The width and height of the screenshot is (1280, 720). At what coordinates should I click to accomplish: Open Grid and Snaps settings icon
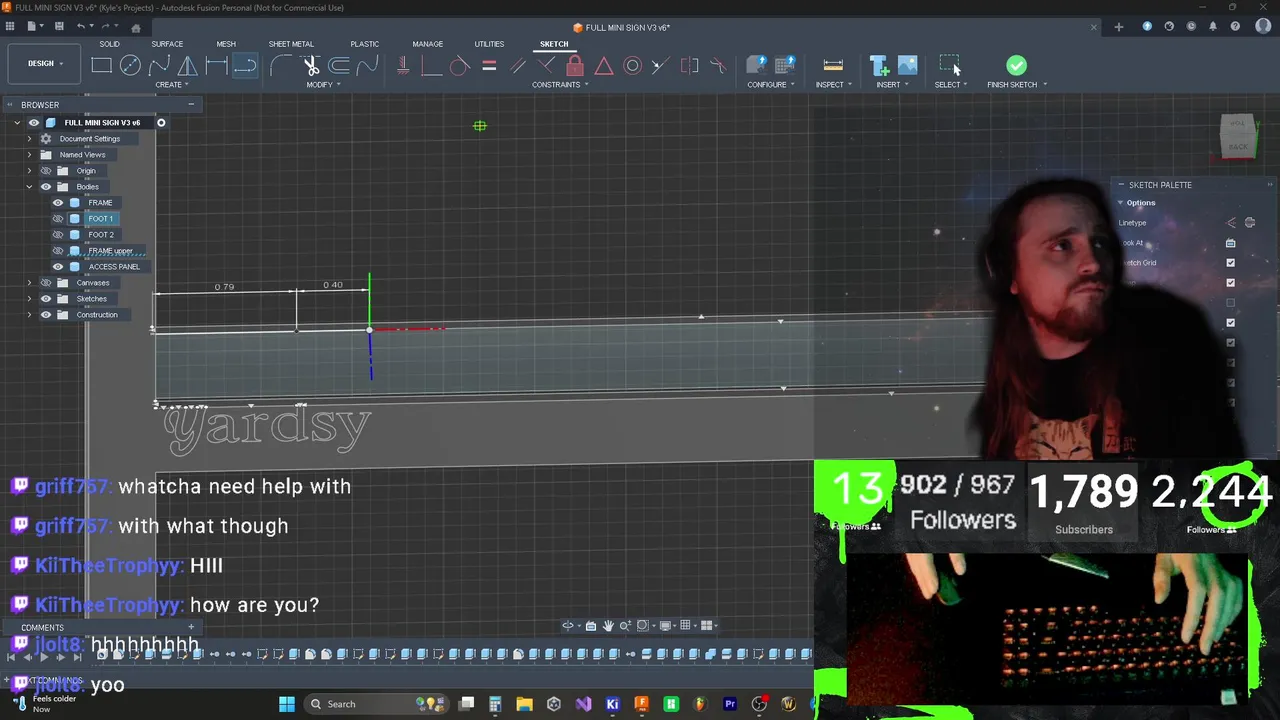(686, 626)
